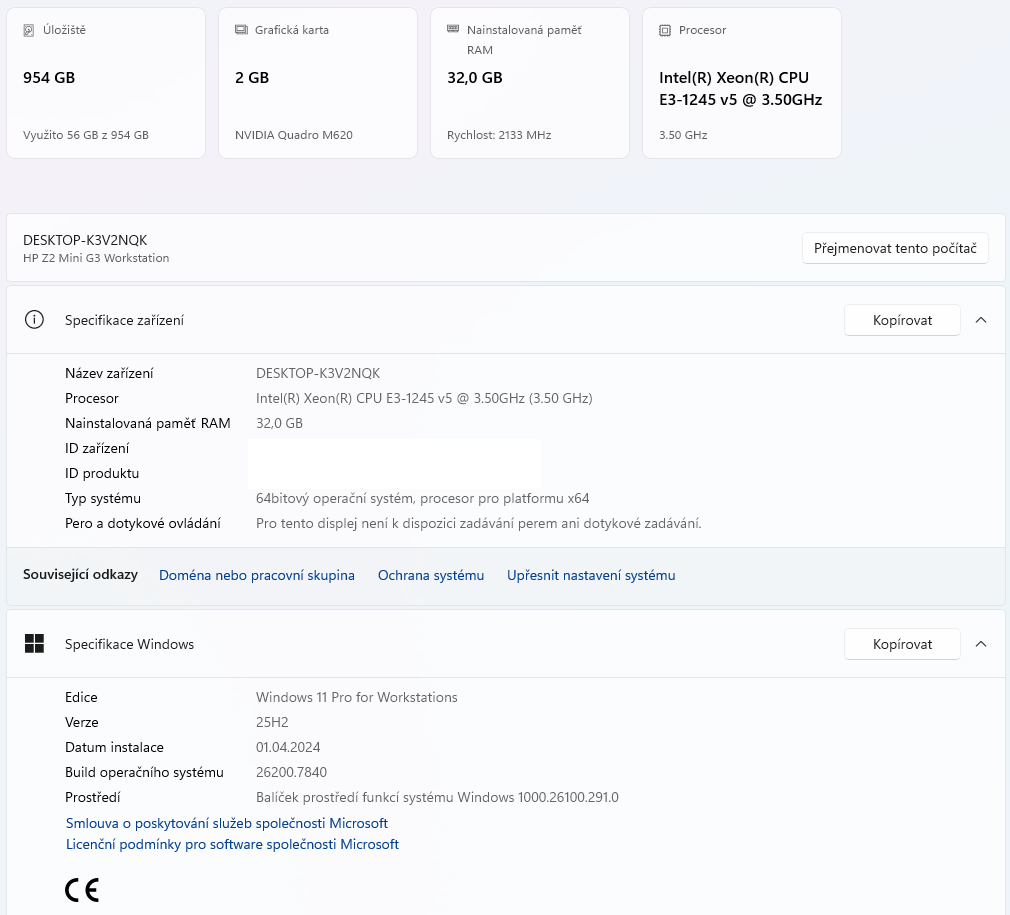This screenshot has width=1010, height=915.
Task: Click the 64bitový operační systém value
Action: 423,498
